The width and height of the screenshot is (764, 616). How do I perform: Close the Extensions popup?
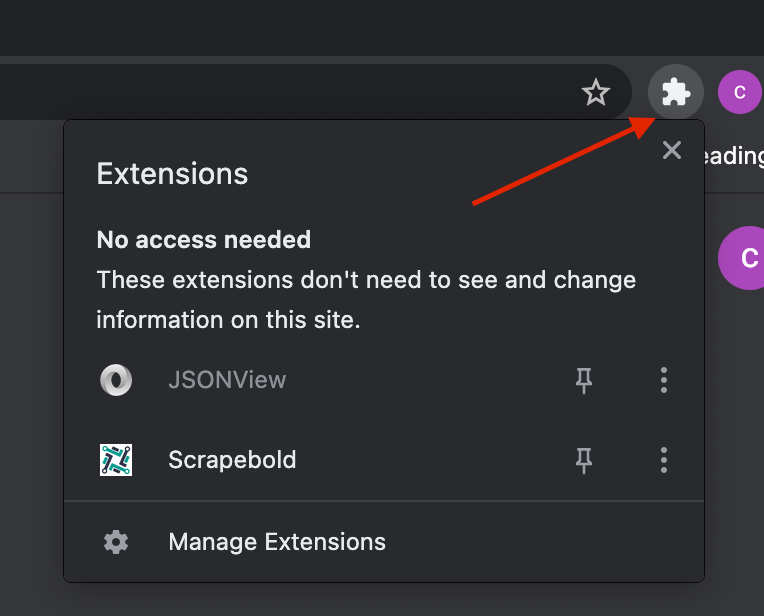(672, 150)
